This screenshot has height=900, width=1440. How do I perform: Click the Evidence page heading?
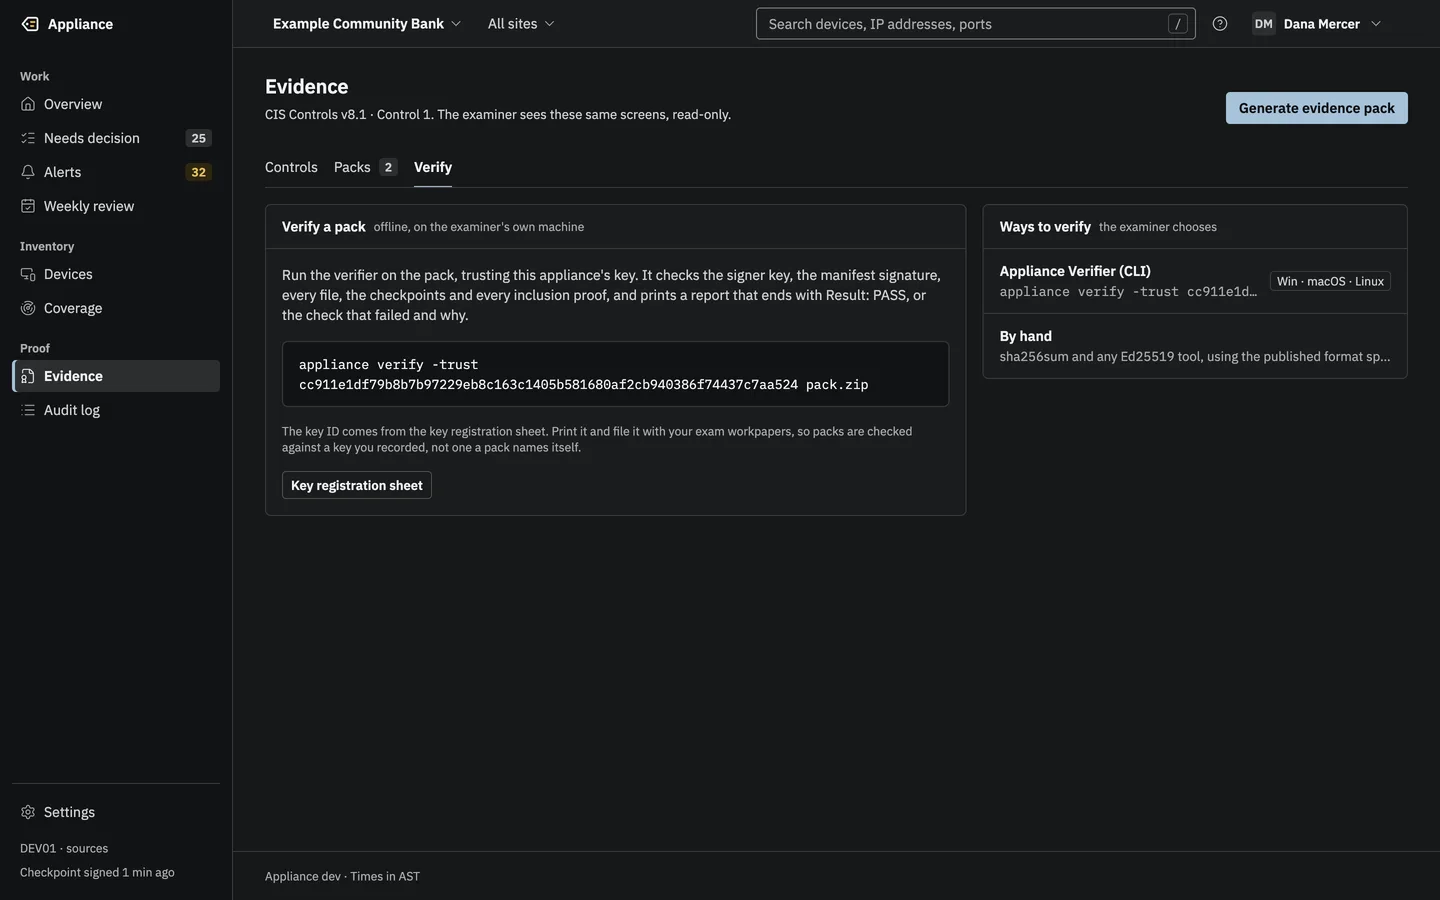tap(307, 87)
